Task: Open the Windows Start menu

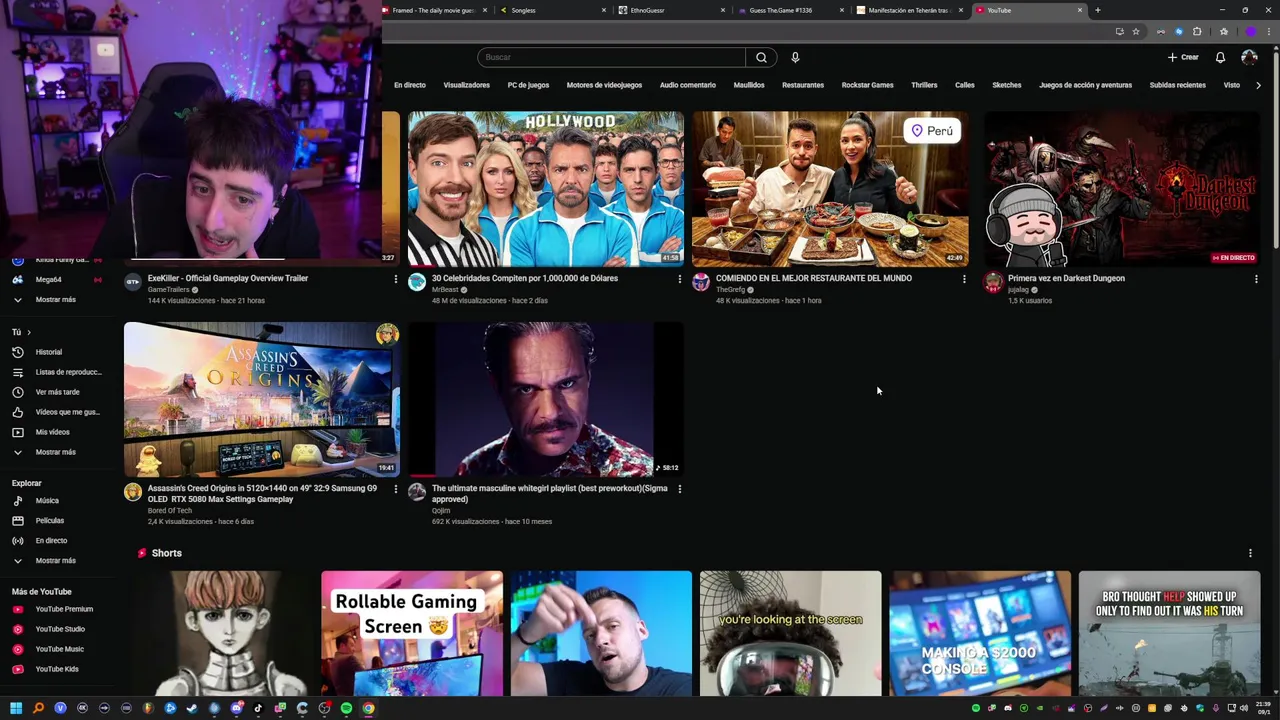Action: pos(16,708)
